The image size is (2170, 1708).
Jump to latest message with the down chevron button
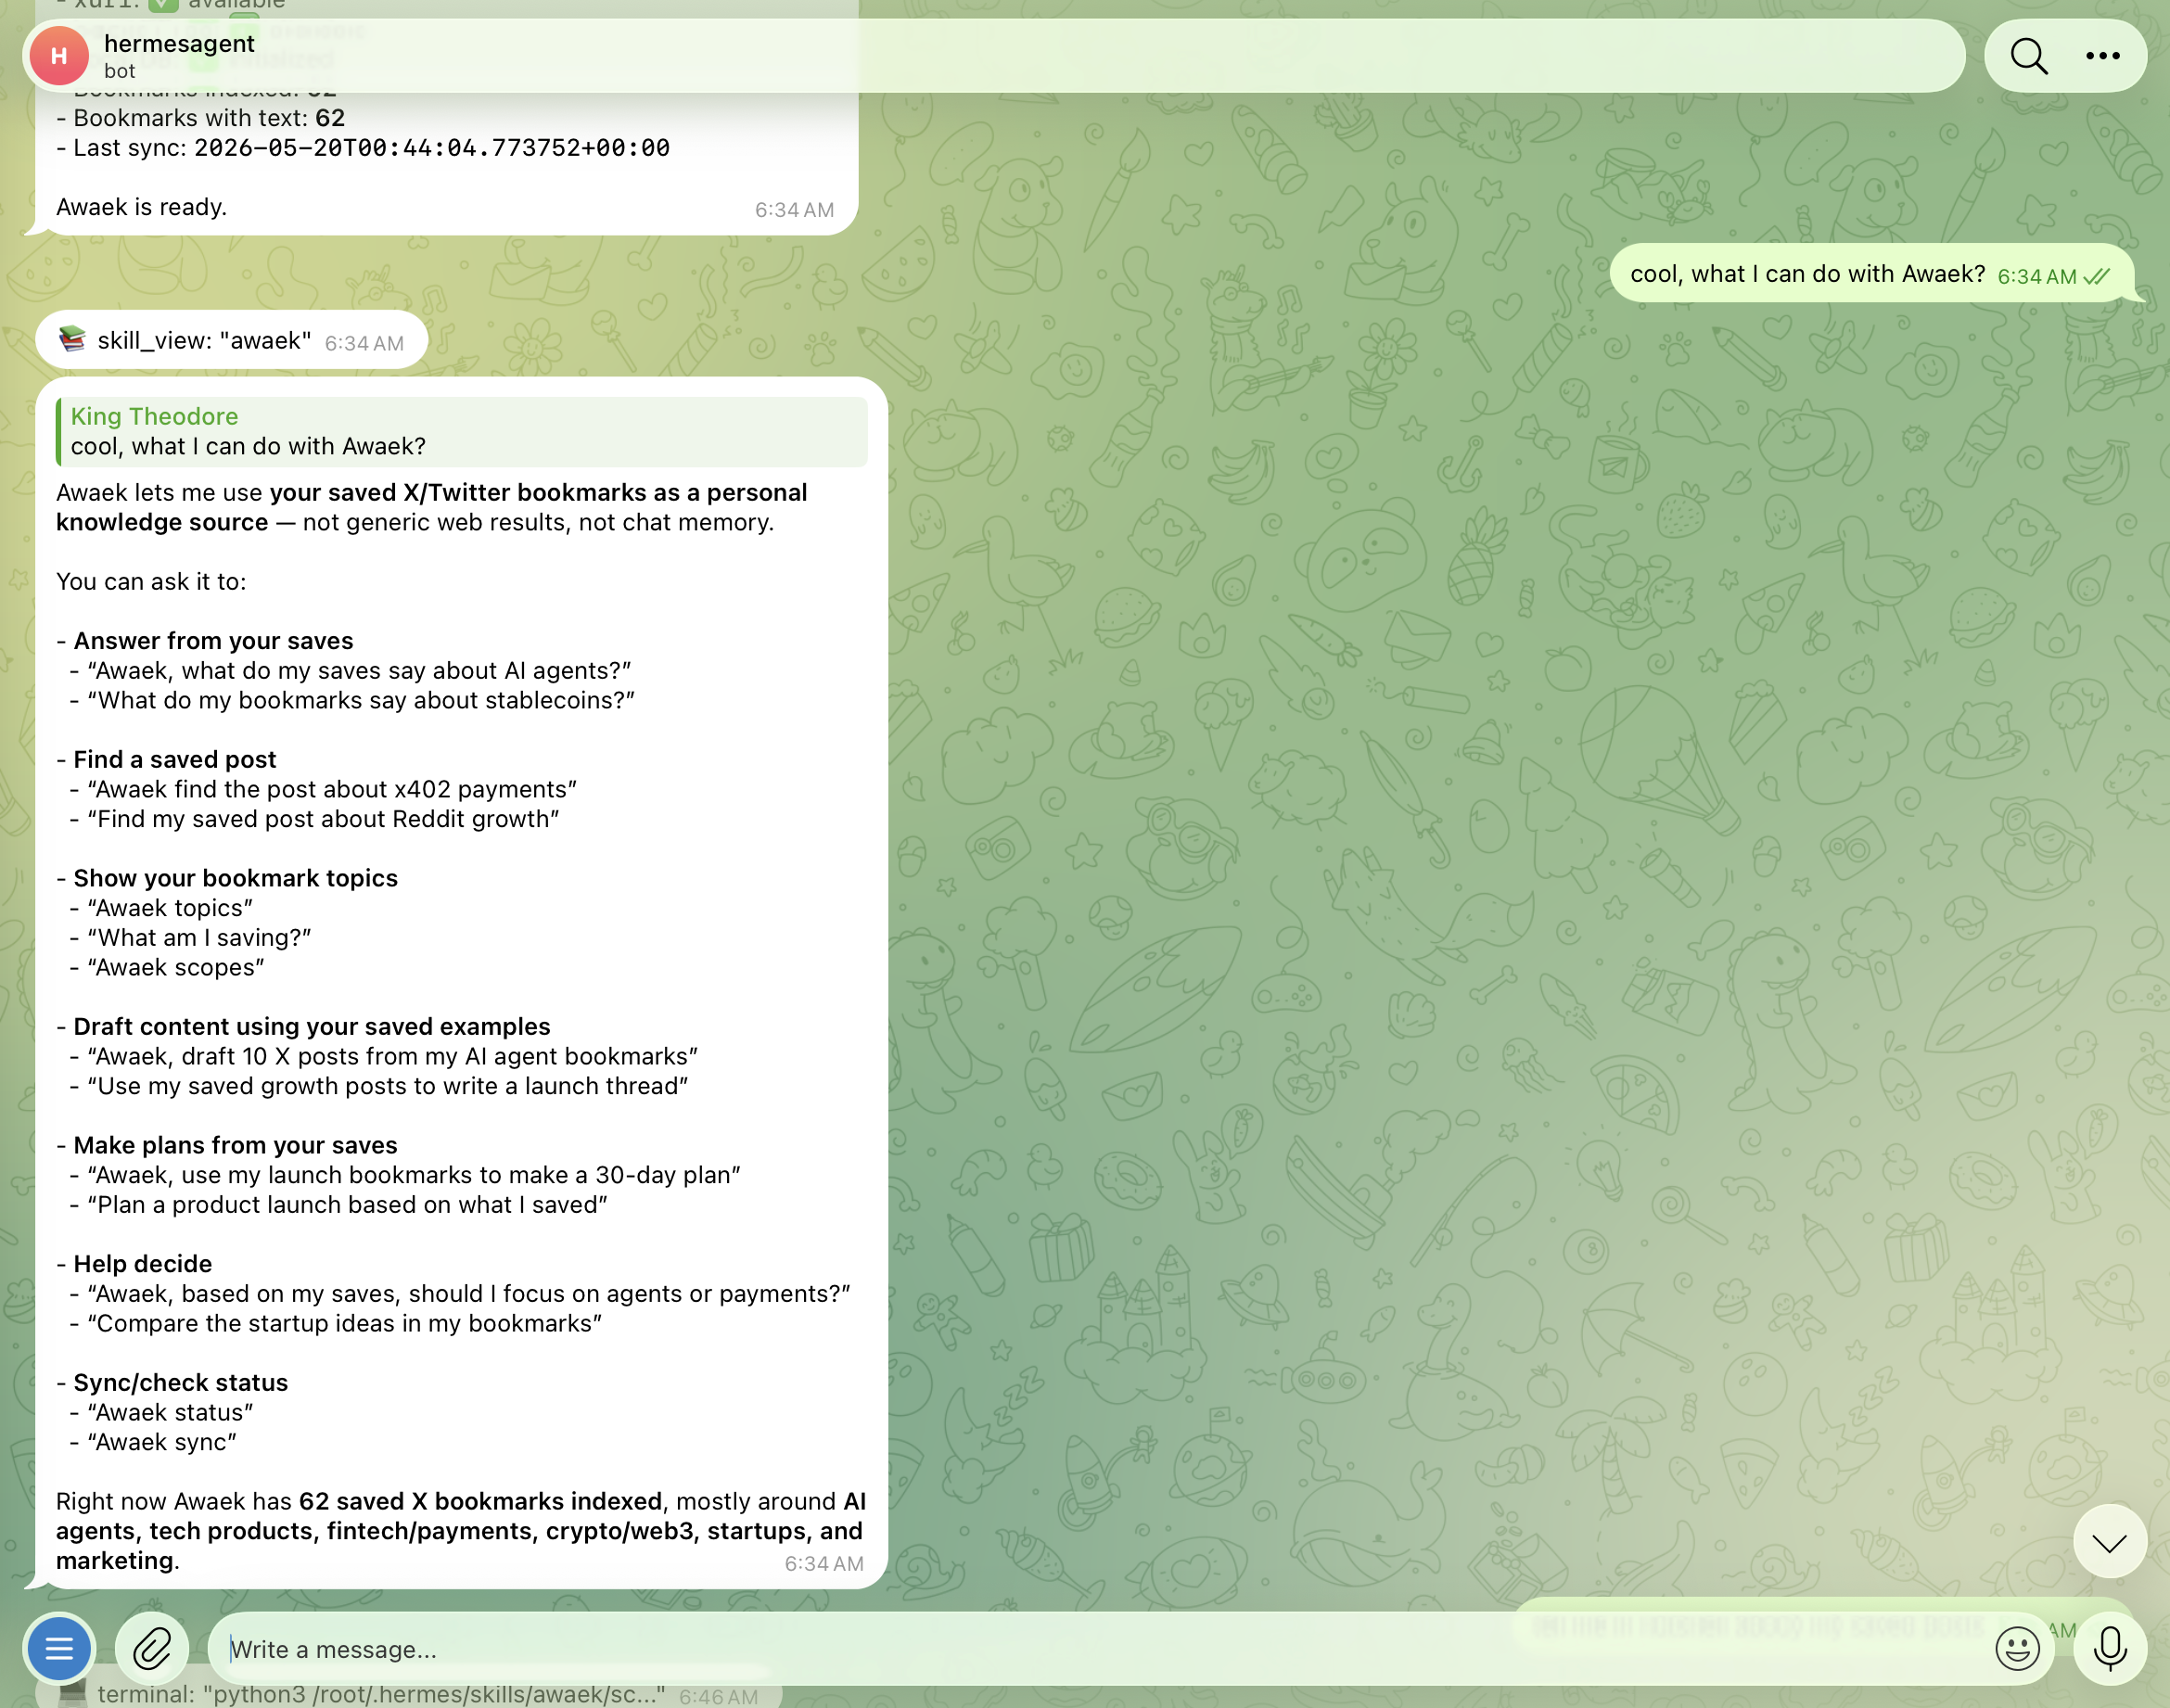[2110, 1542]
